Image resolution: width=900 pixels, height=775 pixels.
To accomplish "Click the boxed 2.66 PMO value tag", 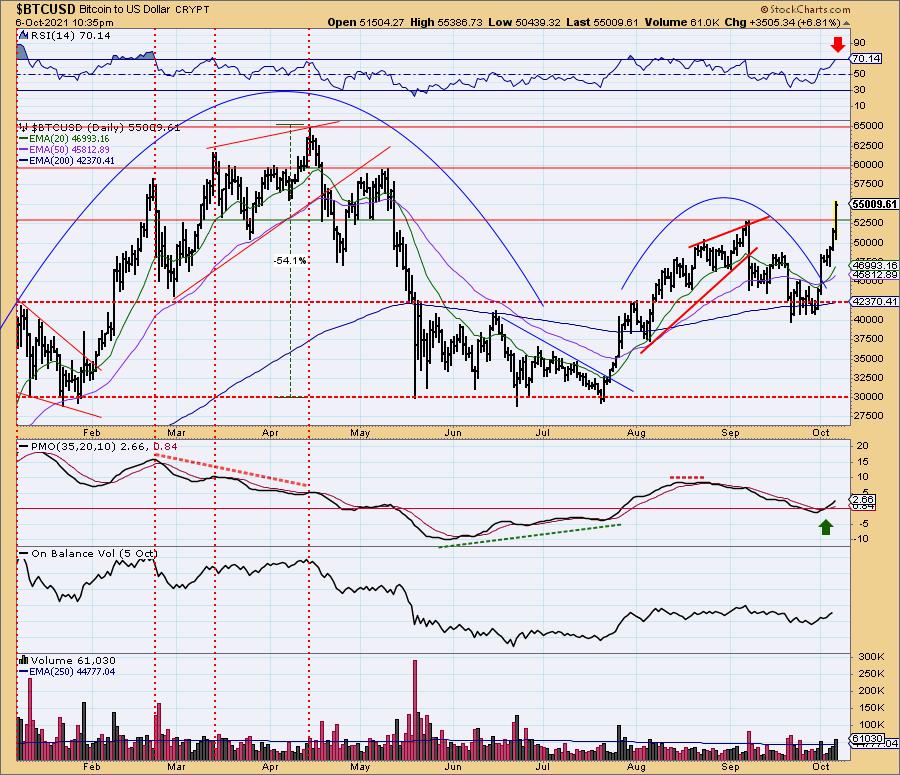I will click(x=864, y=499).
